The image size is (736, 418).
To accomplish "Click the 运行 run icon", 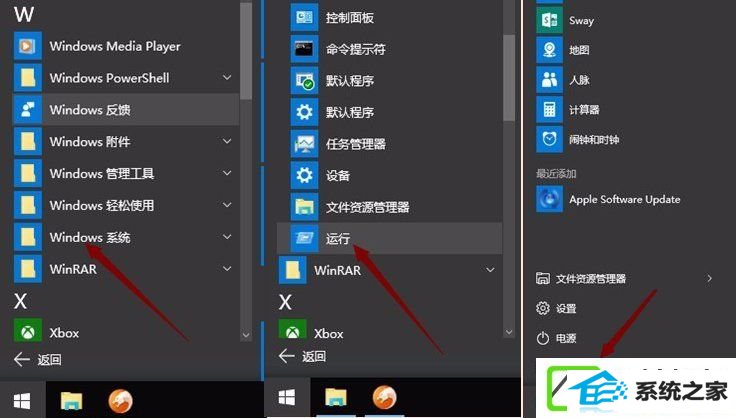I will click(304, 238).
